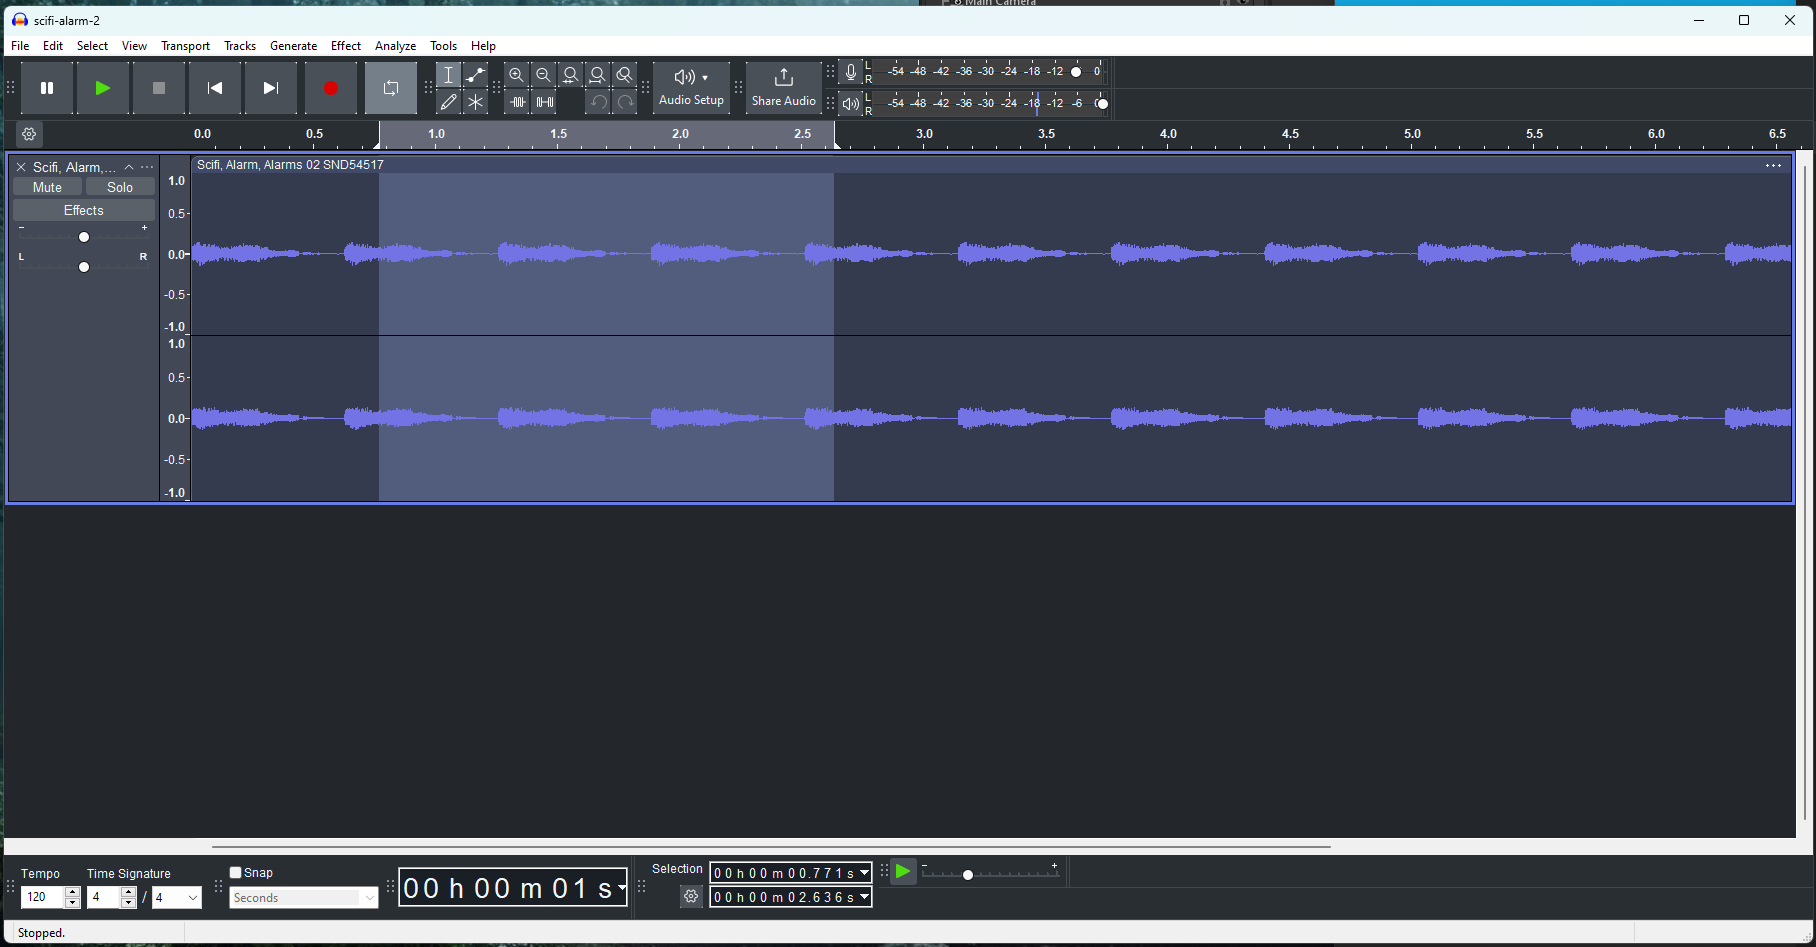Select the Envelope tool
The height and width of the screenshot is (947, 1816).
point(476,75)
